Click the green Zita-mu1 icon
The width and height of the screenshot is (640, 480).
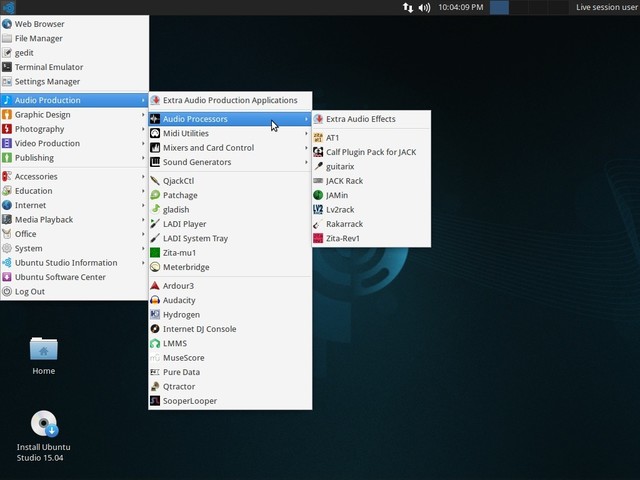(x=155, y=253)
